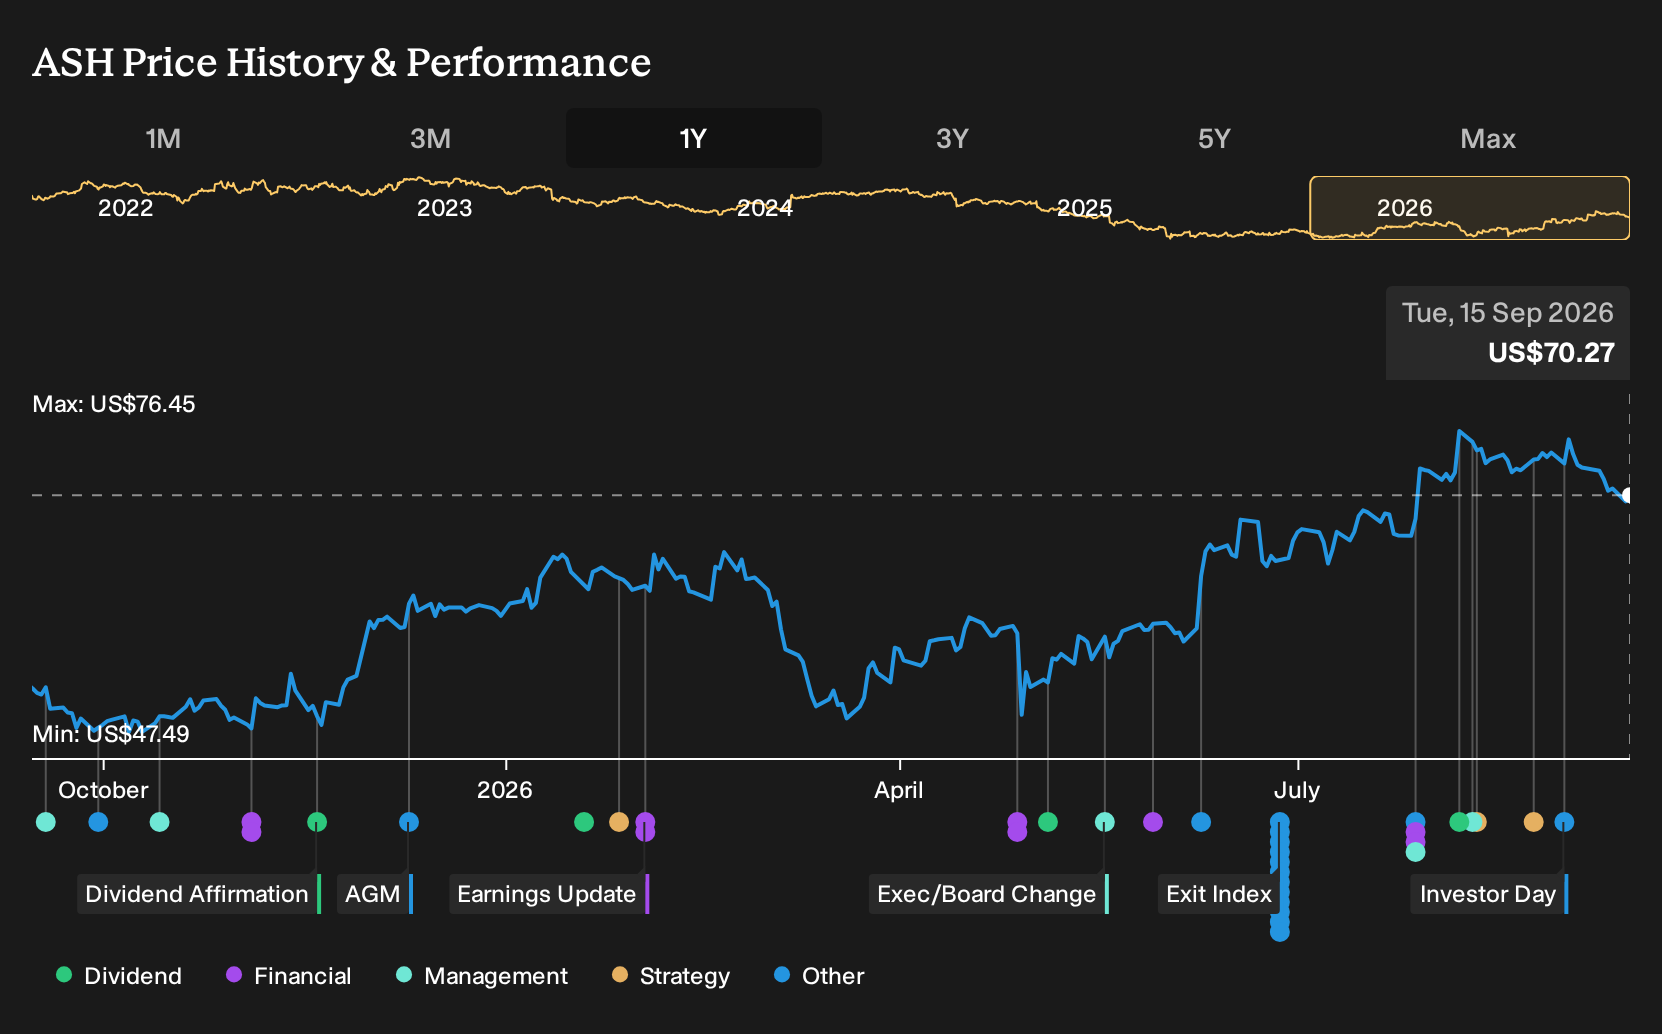The image size is (1662, 1034).
Task: Click the AGM event label
Action: pos(375,894)
